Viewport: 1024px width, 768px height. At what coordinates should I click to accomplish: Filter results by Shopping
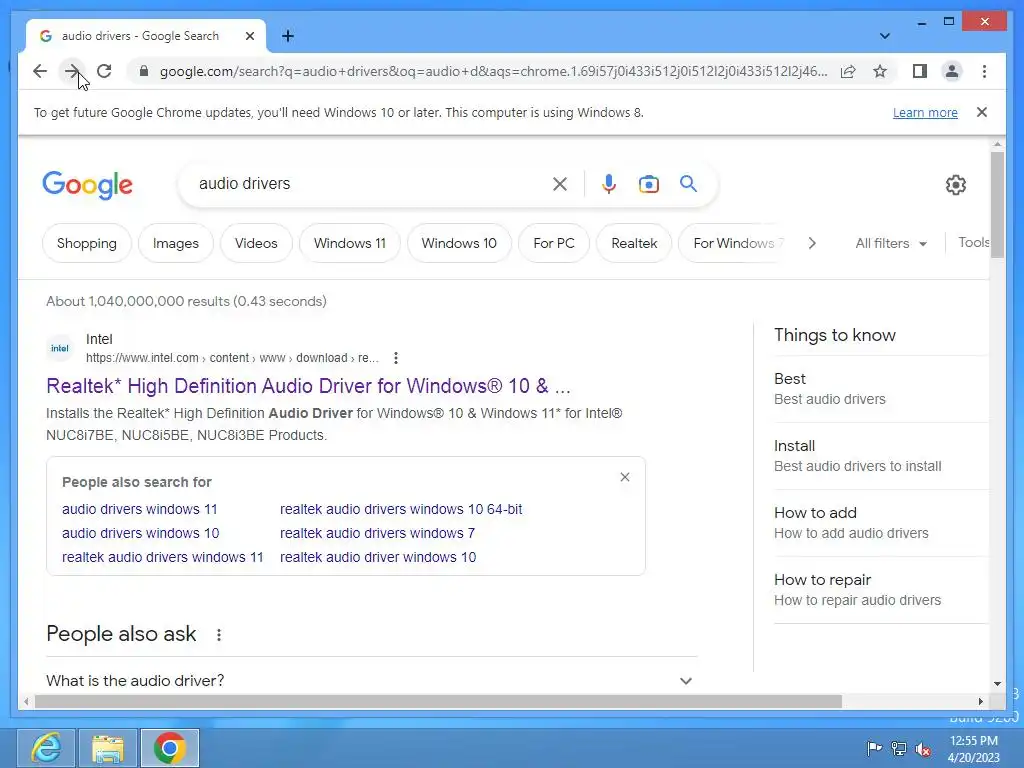pyautogui.click(x=87, y=243)
